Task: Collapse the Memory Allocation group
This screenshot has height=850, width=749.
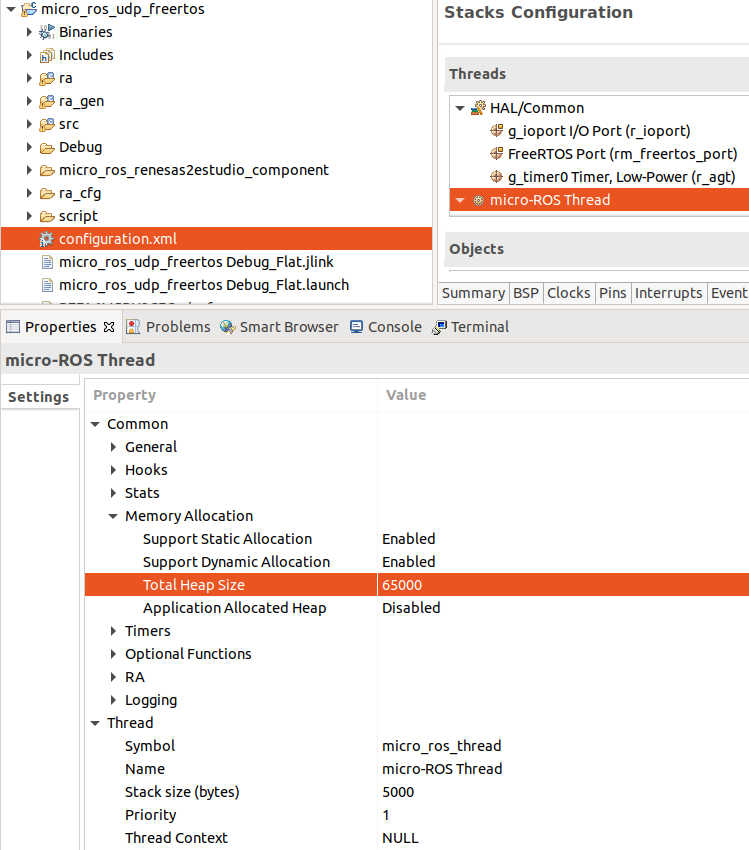Action: (113, 516)
